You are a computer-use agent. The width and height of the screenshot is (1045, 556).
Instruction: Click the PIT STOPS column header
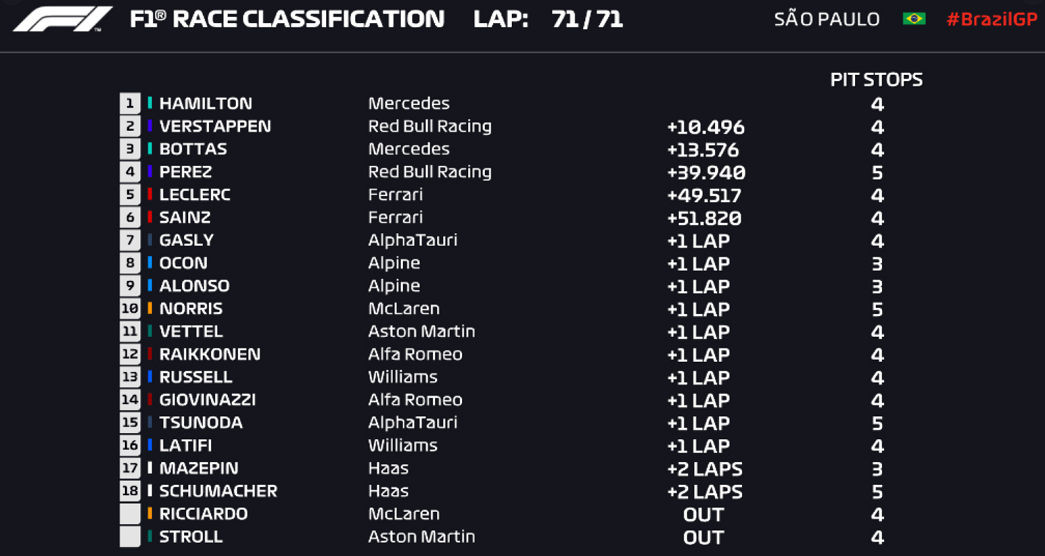[876, 80]
